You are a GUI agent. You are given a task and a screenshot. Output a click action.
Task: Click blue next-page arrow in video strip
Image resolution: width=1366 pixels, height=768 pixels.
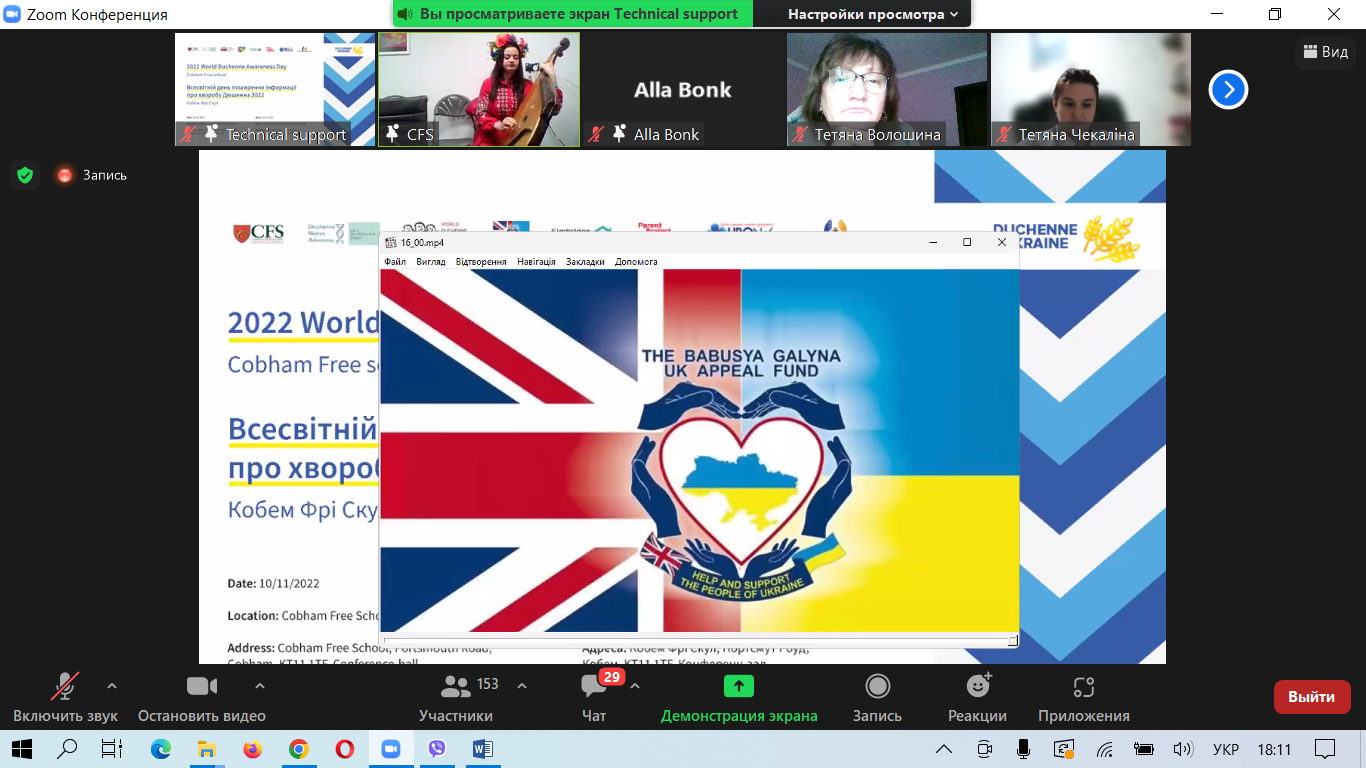1229,90
